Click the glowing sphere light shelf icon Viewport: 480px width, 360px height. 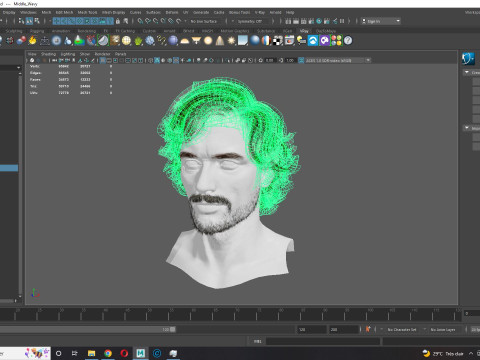208,41
